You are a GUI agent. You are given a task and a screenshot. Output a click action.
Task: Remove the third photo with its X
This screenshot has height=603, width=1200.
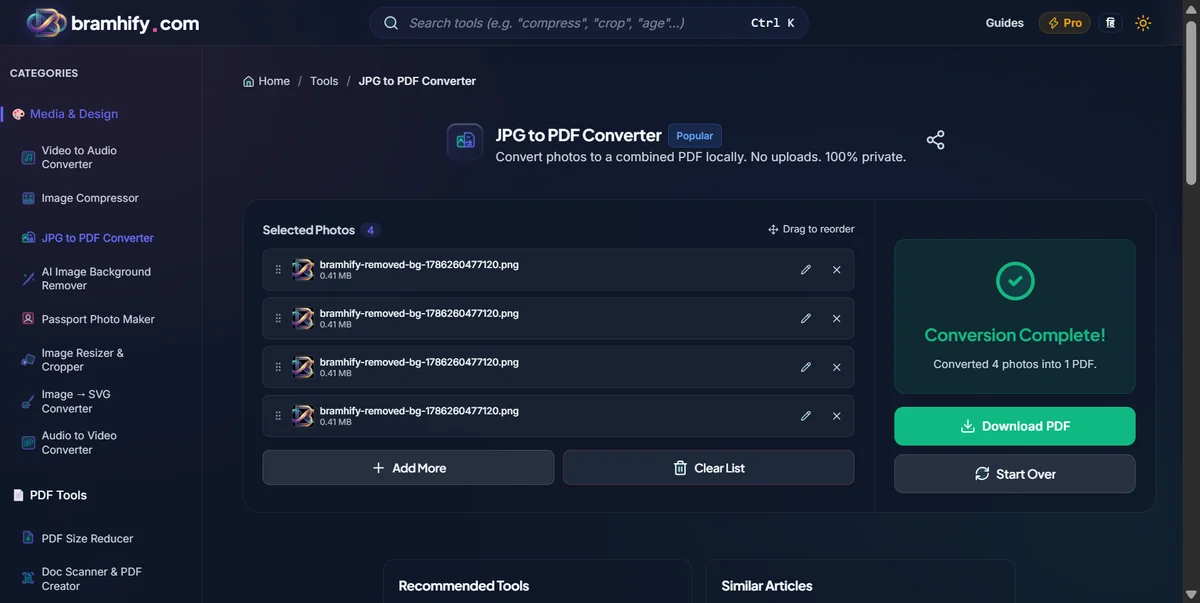(x=837, y=368)
